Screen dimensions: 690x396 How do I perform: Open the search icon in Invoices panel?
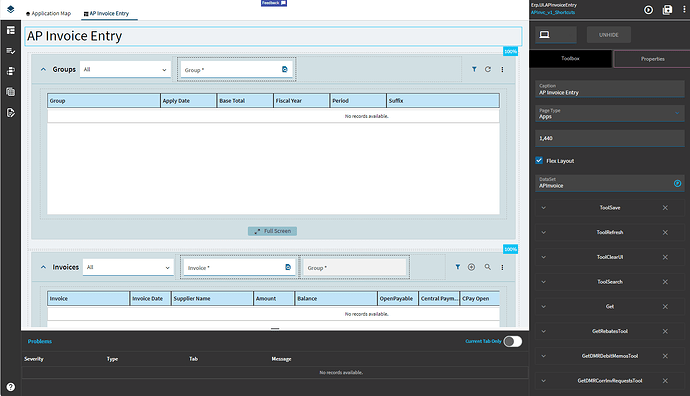[488, 267]
